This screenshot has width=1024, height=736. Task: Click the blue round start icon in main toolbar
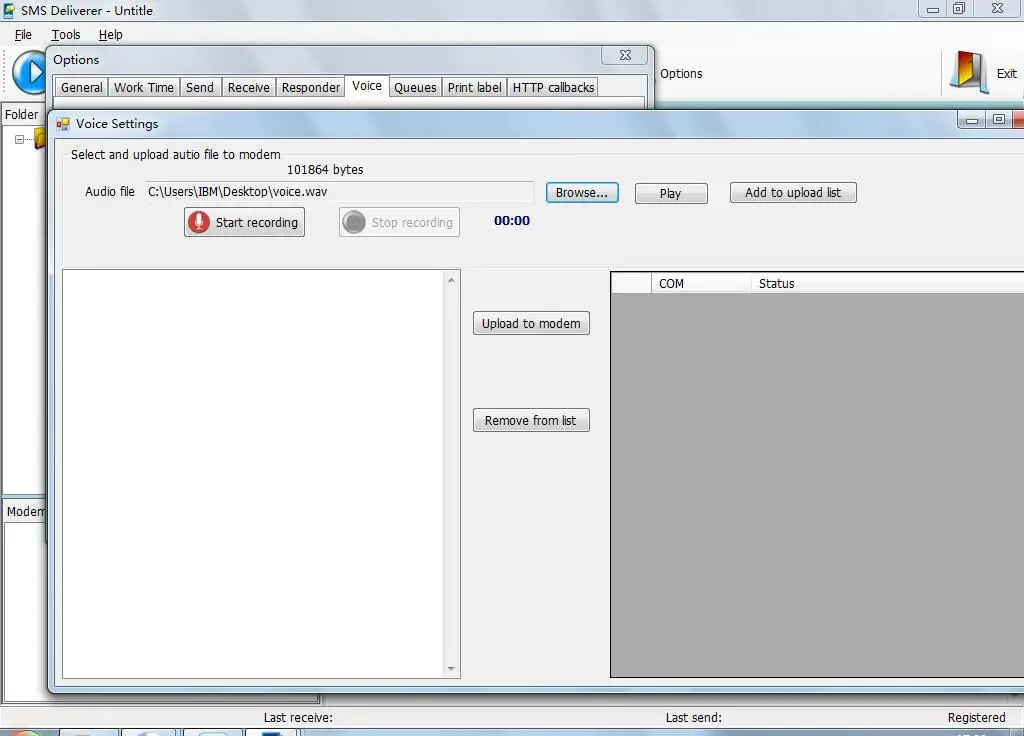[x=29, y=72]
